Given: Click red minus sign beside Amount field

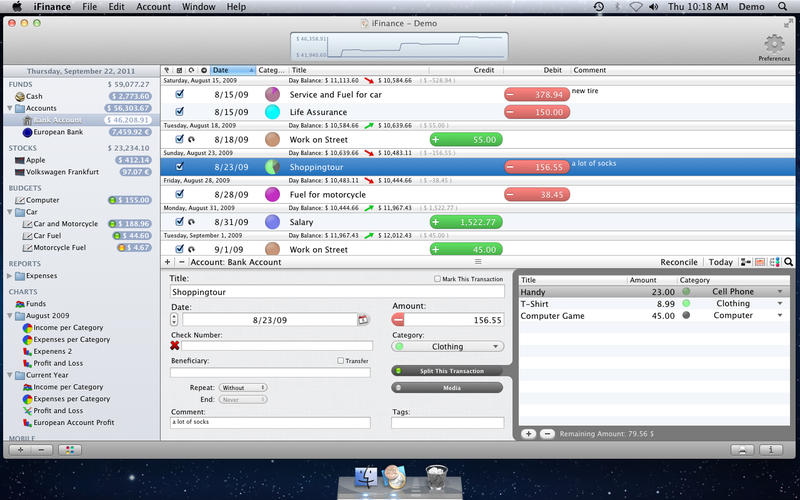Looking at the screenshot, I should 398,320.
